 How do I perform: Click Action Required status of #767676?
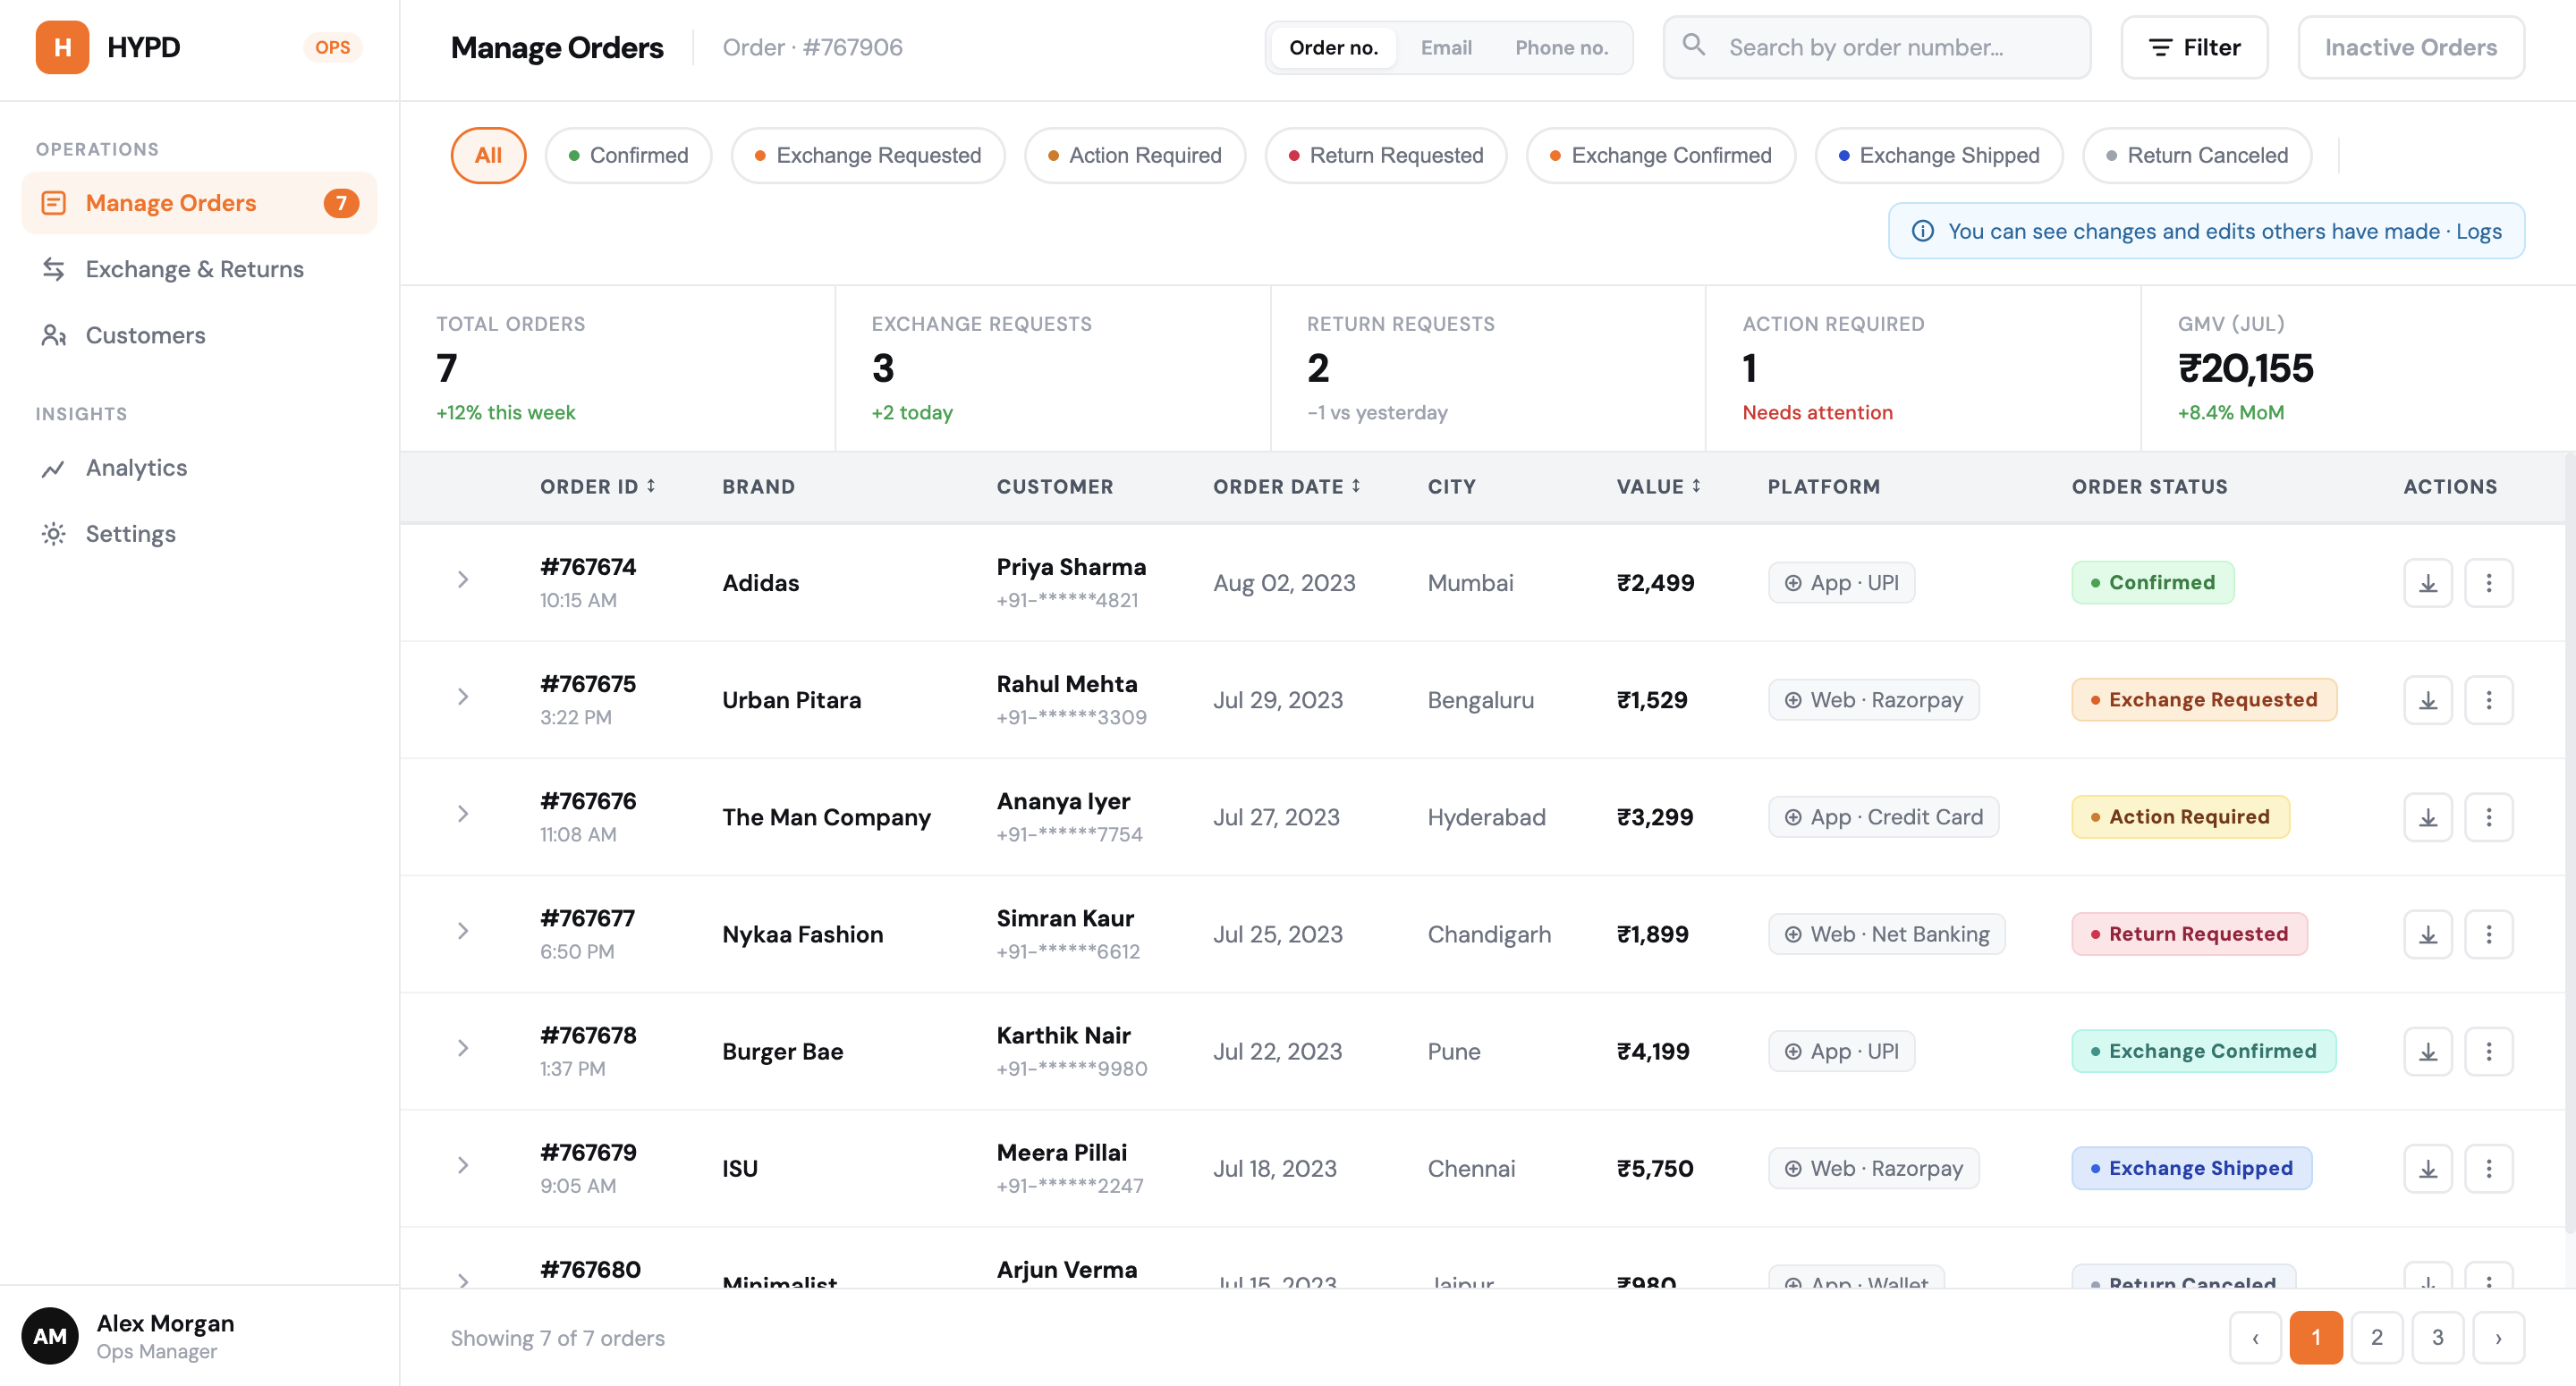[x=2180, y=817]
